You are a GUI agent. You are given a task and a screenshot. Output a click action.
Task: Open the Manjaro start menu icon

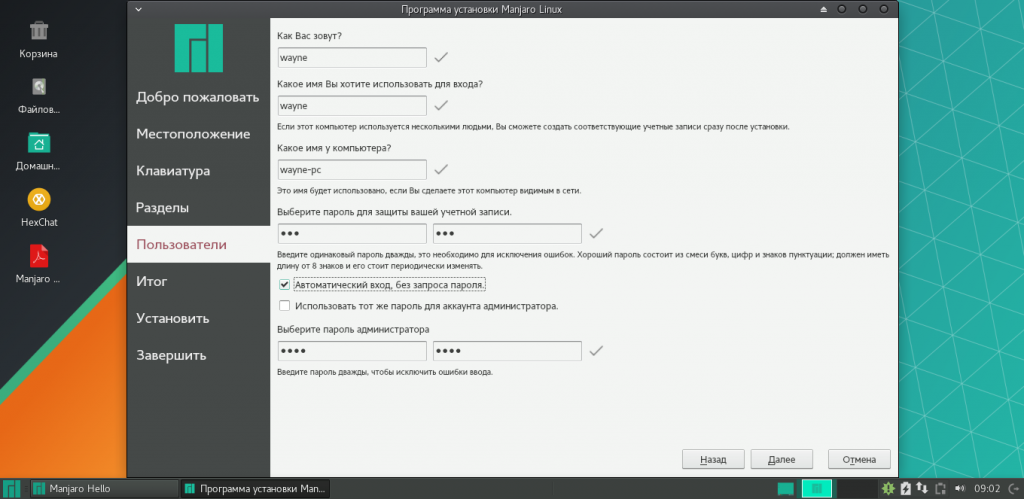click(x=12, y=489)
